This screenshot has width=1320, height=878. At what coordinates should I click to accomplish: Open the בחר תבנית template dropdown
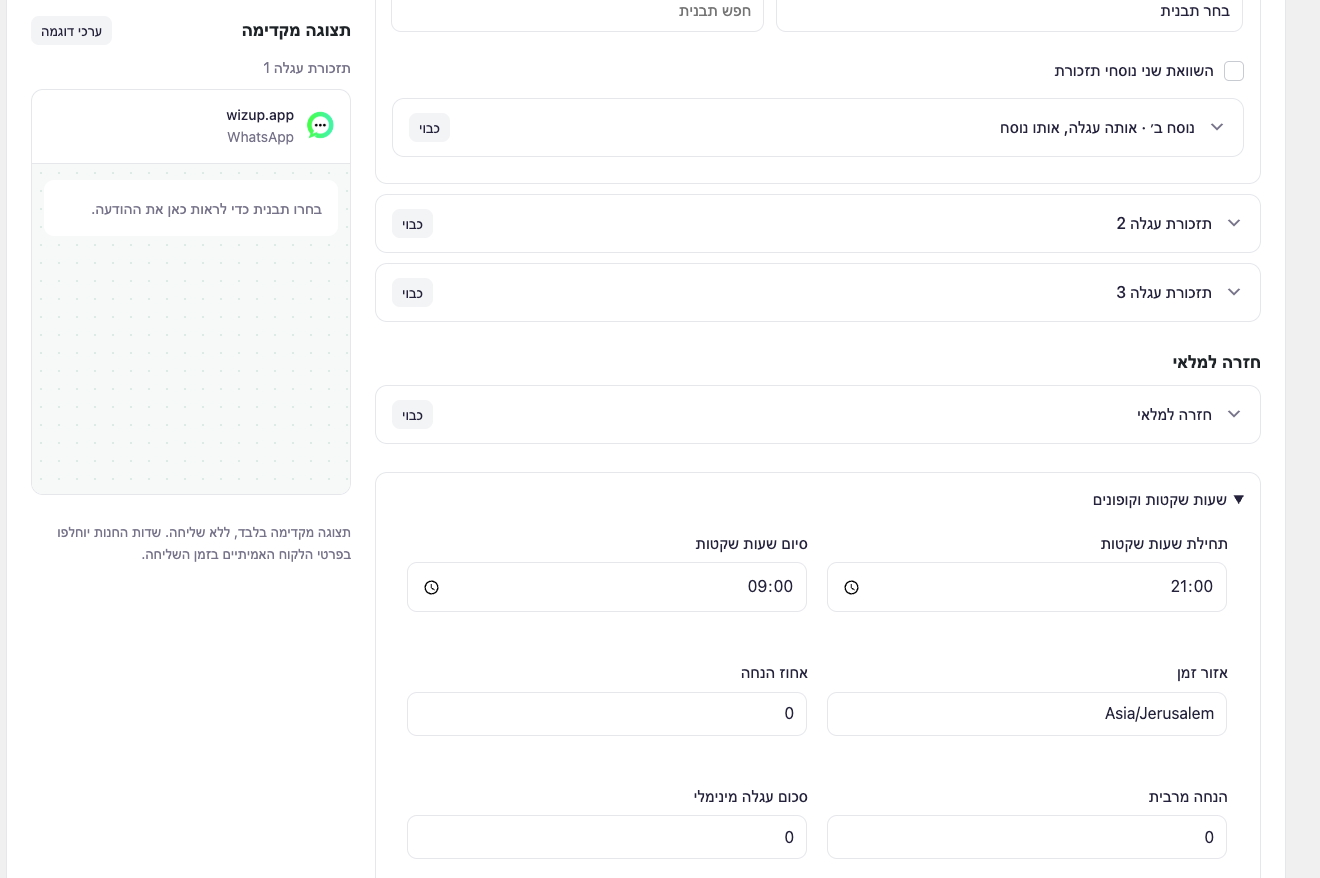1010,12
